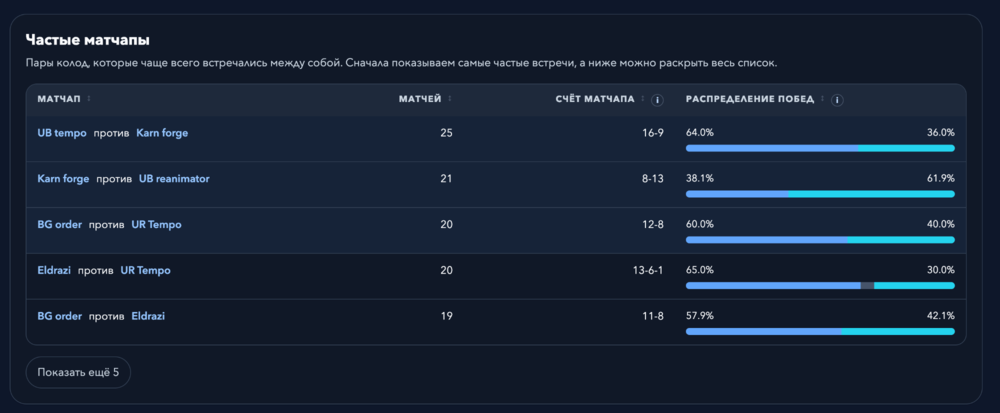Click info icon next to Распределение побед
The height and width of the screenshot is (413, 1000).
point(837,100)
